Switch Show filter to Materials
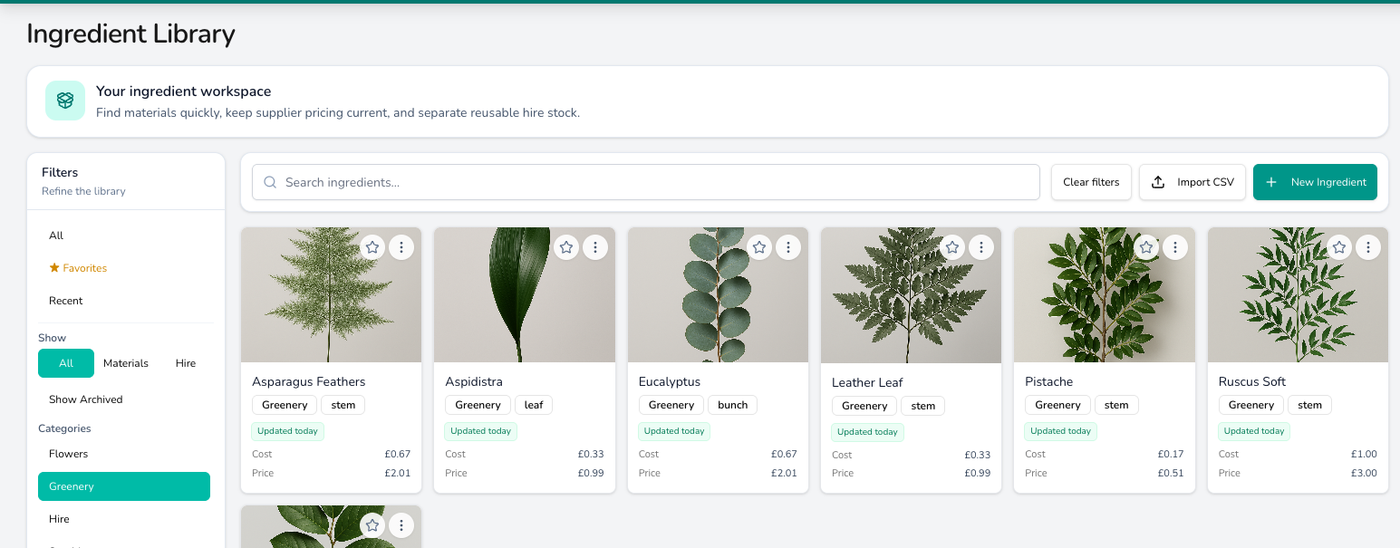1400x548 pixels. pyautogui.click(x=126, y=363)
